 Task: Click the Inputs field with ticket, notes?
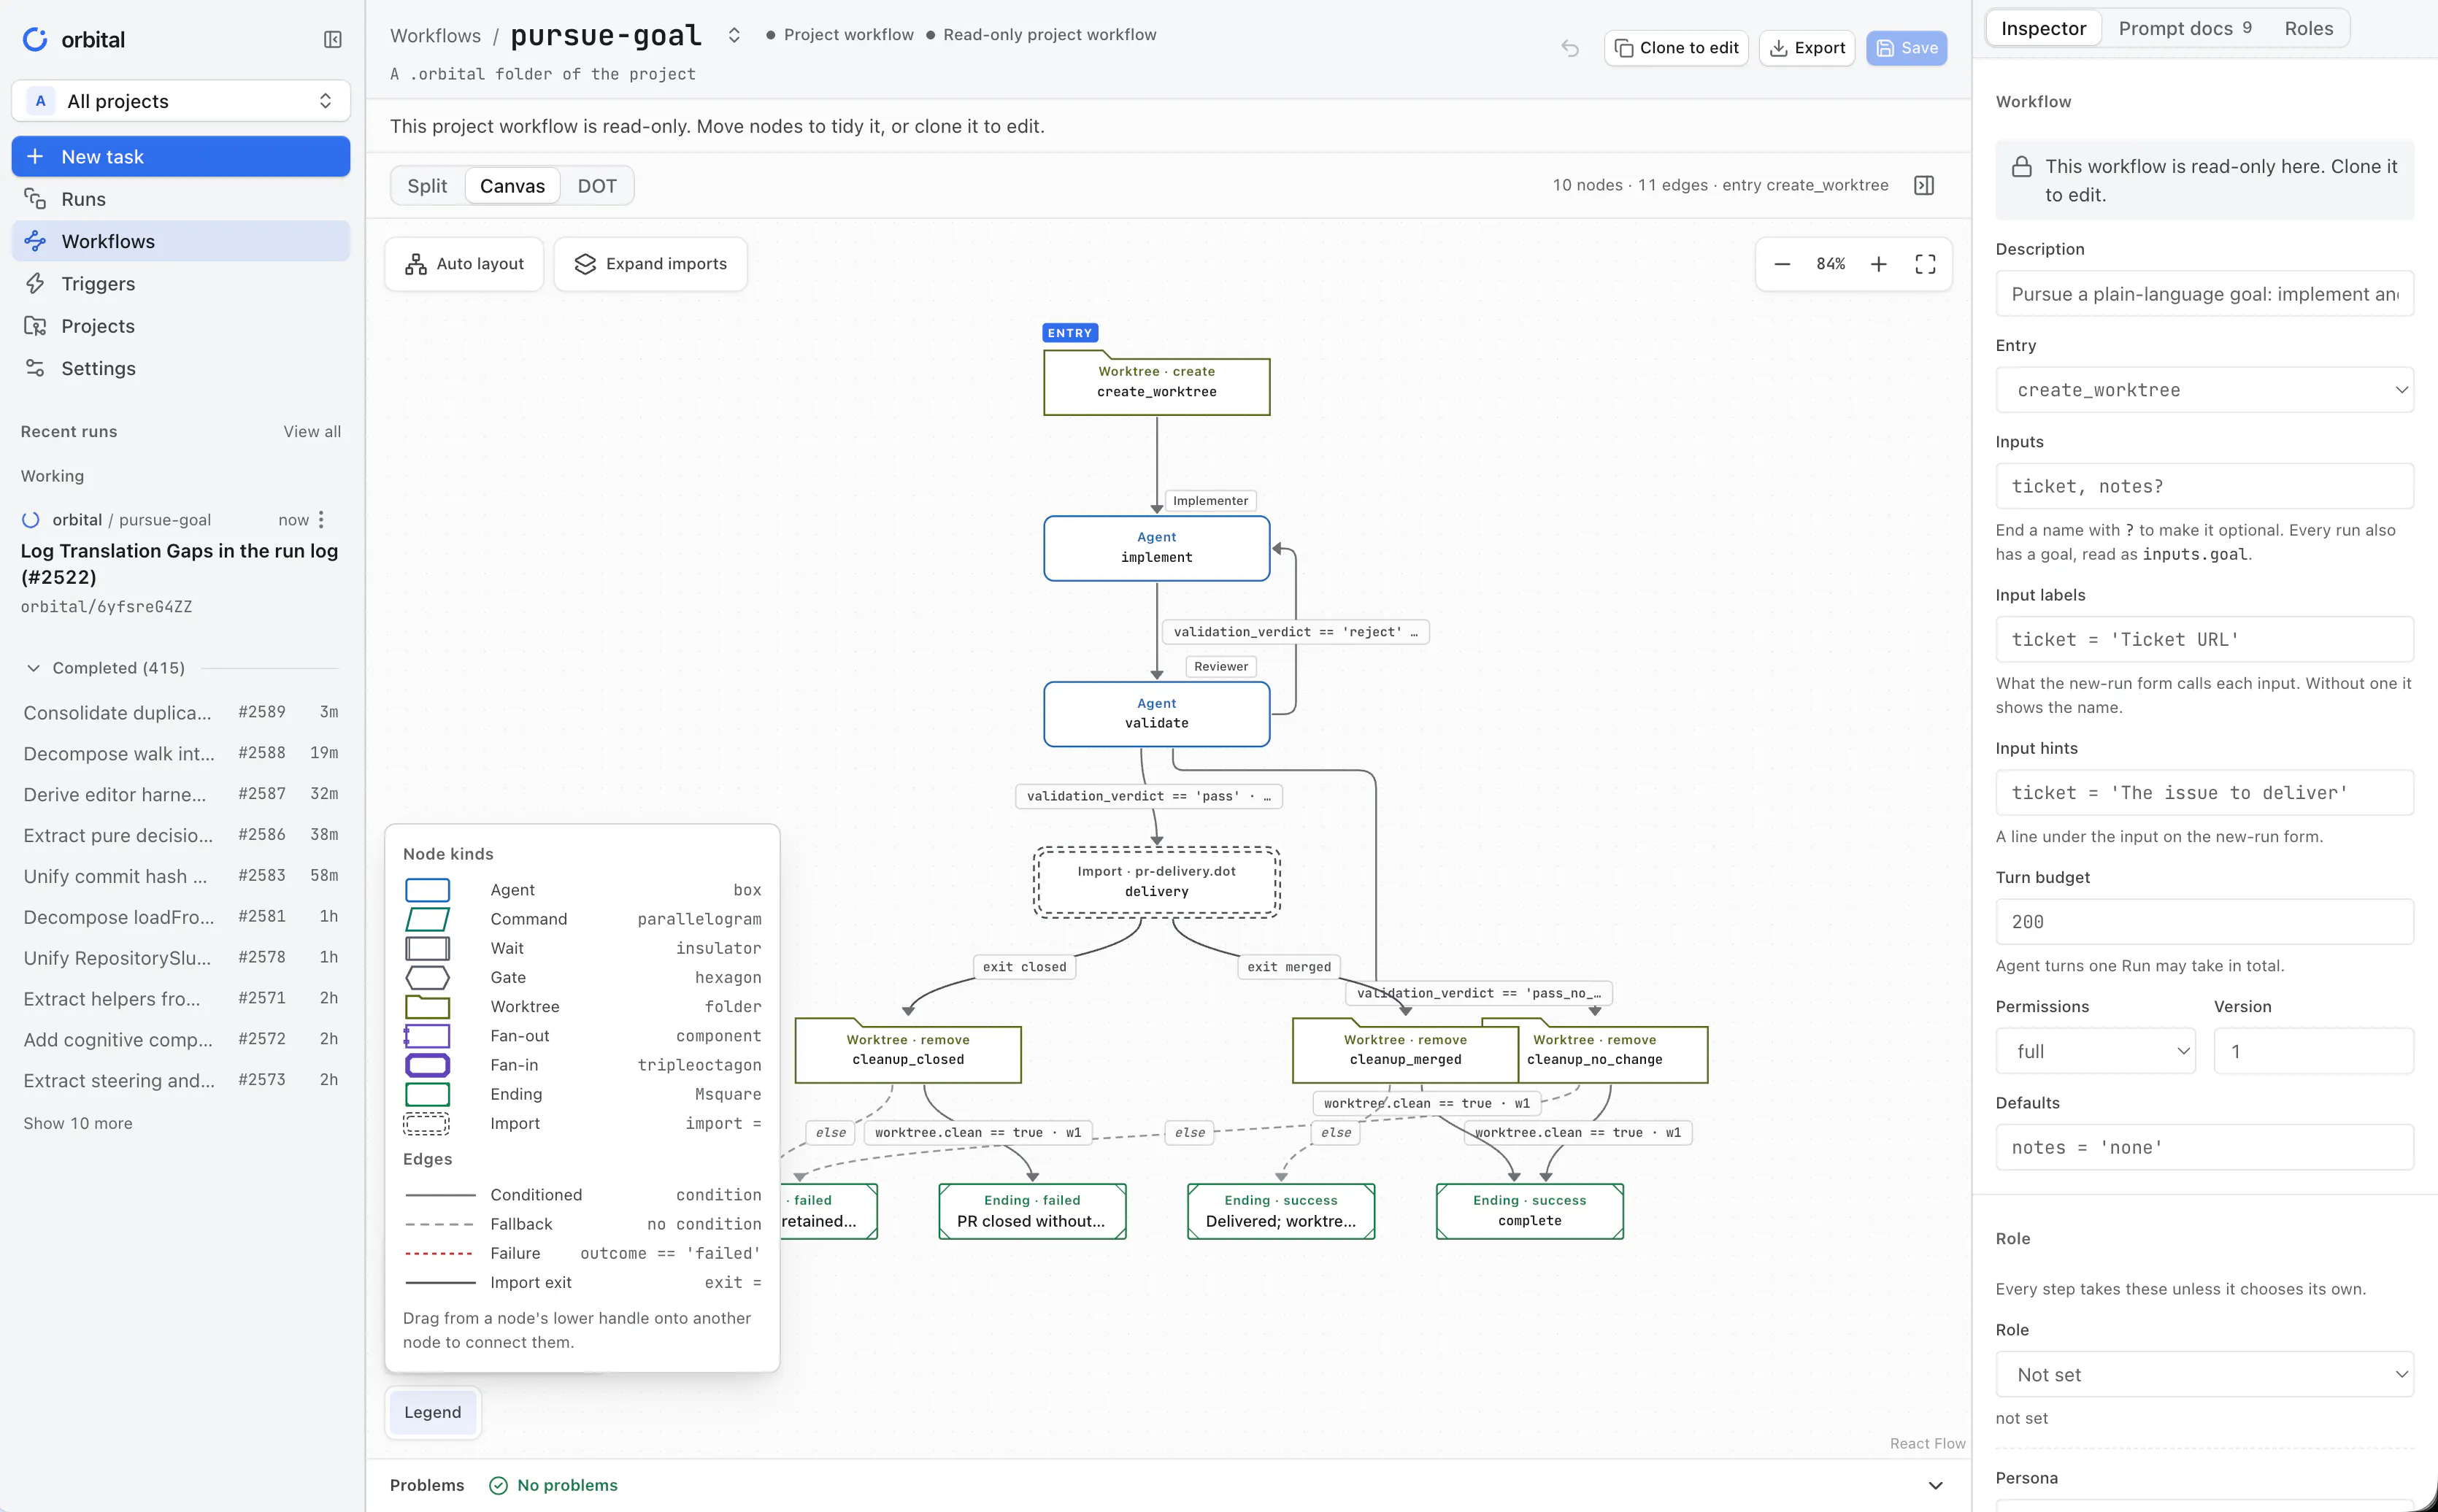point(2205,486)
